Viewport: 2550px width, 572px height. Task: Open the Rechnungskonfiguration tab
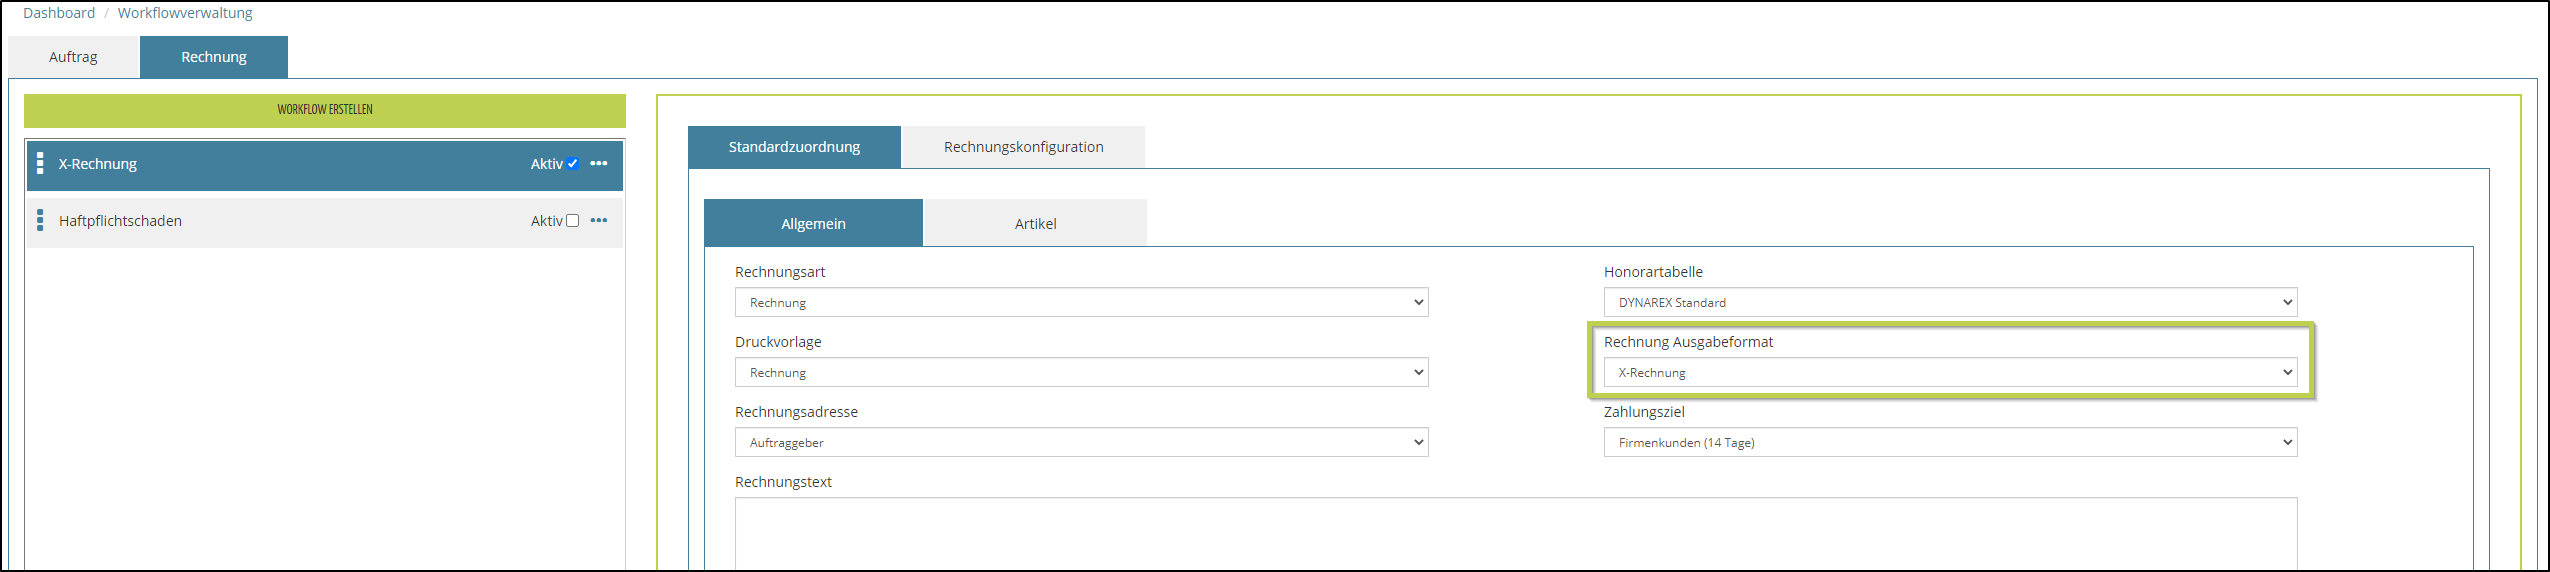tap(1023, 147)
